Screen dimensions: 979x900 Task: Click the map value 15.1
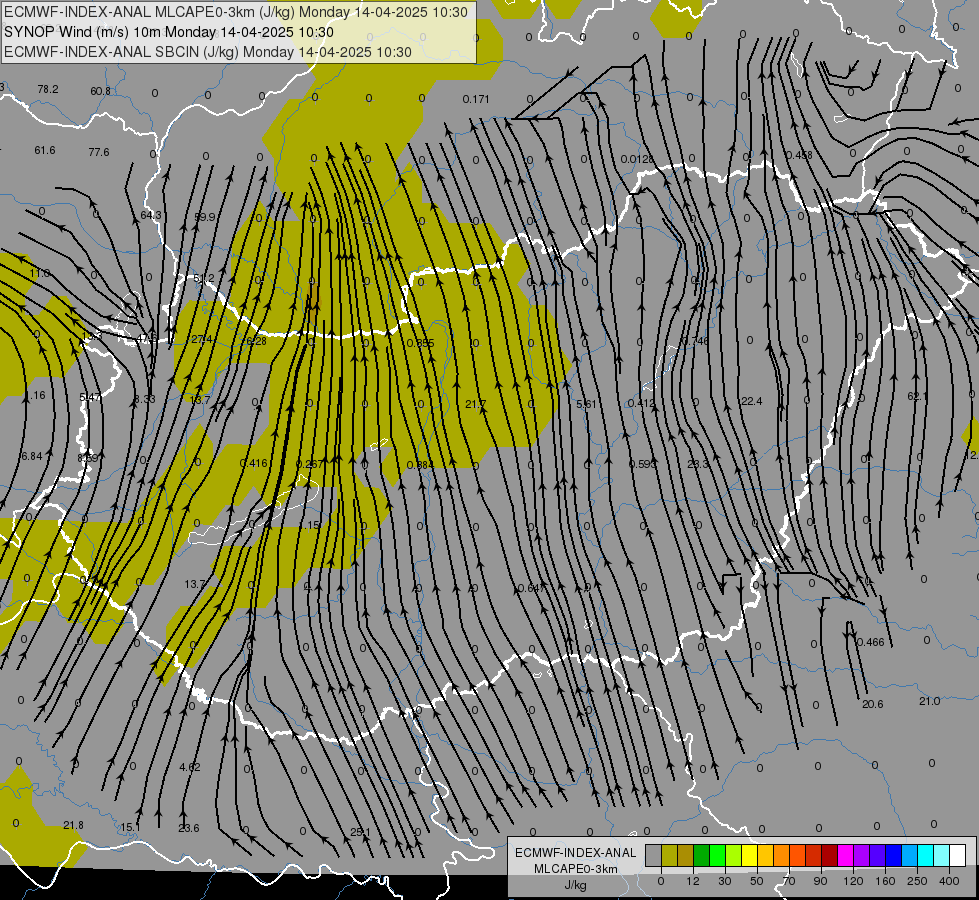130,828
